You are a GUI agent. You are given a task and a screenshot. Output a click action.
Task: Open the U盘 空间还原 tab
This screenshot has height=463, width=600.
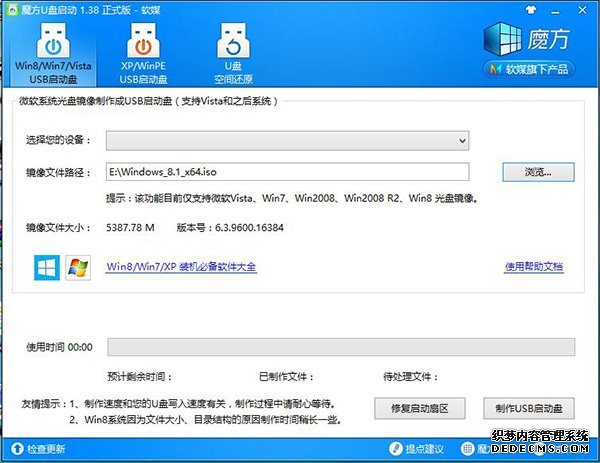pyautogui.click(x=233, y=54)
